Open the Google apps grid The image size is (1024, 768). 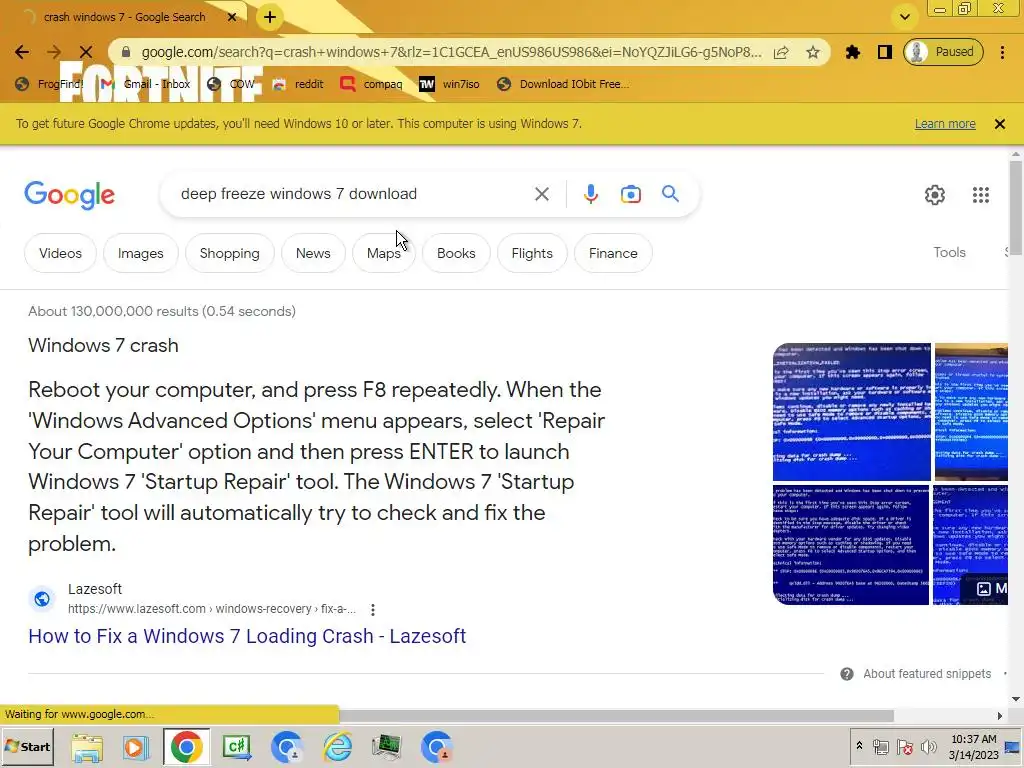[x=980, y=195]
